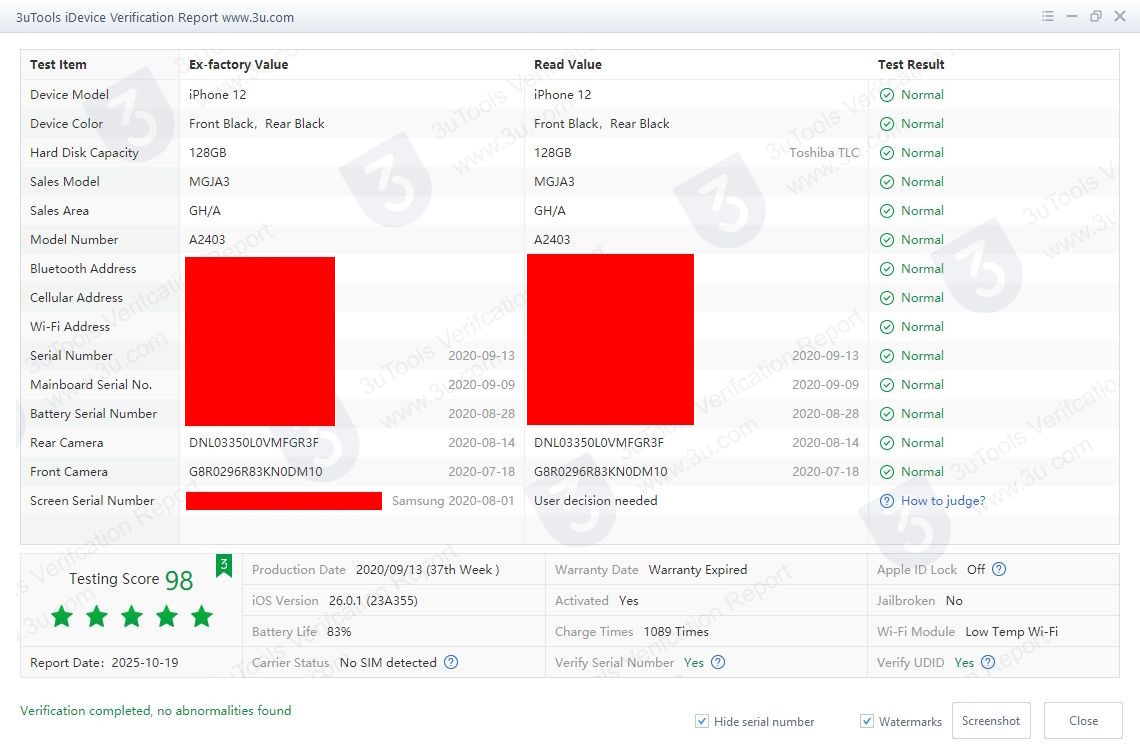Click the Normal check icon for Front Camera
Screen dimensions: 1140x756
point(887,472)
